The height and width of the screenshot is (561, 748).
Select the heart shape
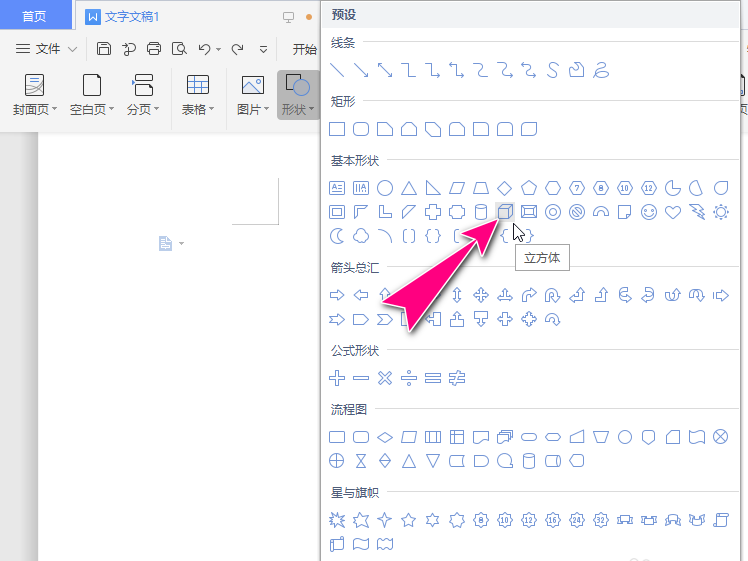pos(673,212)
